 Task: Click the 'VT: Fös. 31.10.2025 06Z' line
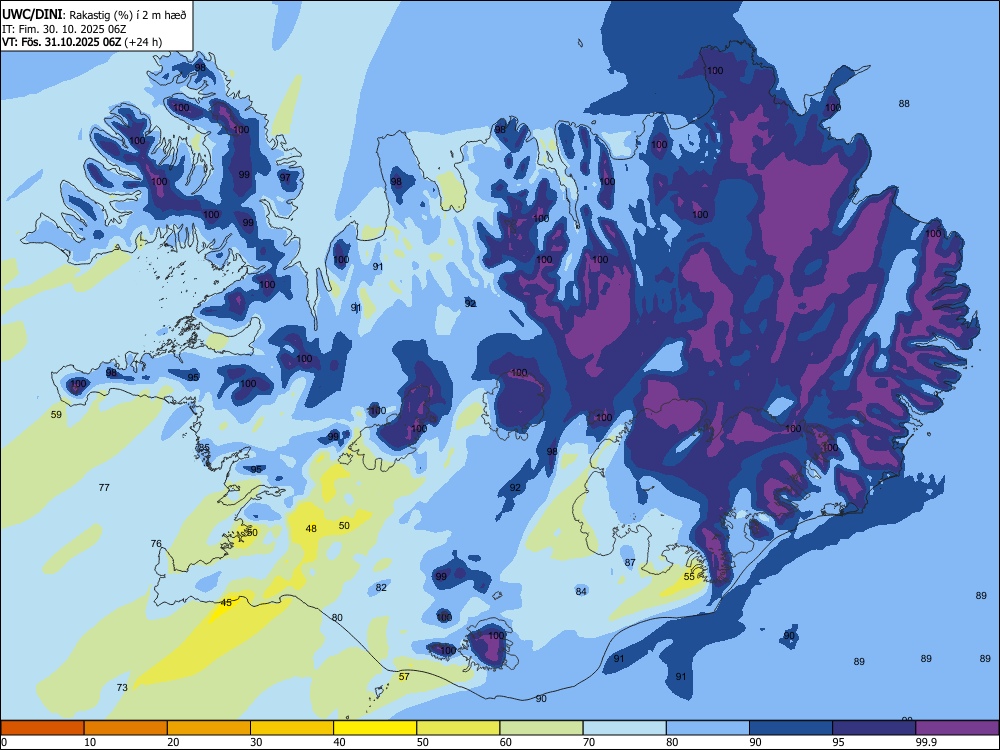point(61,42)
